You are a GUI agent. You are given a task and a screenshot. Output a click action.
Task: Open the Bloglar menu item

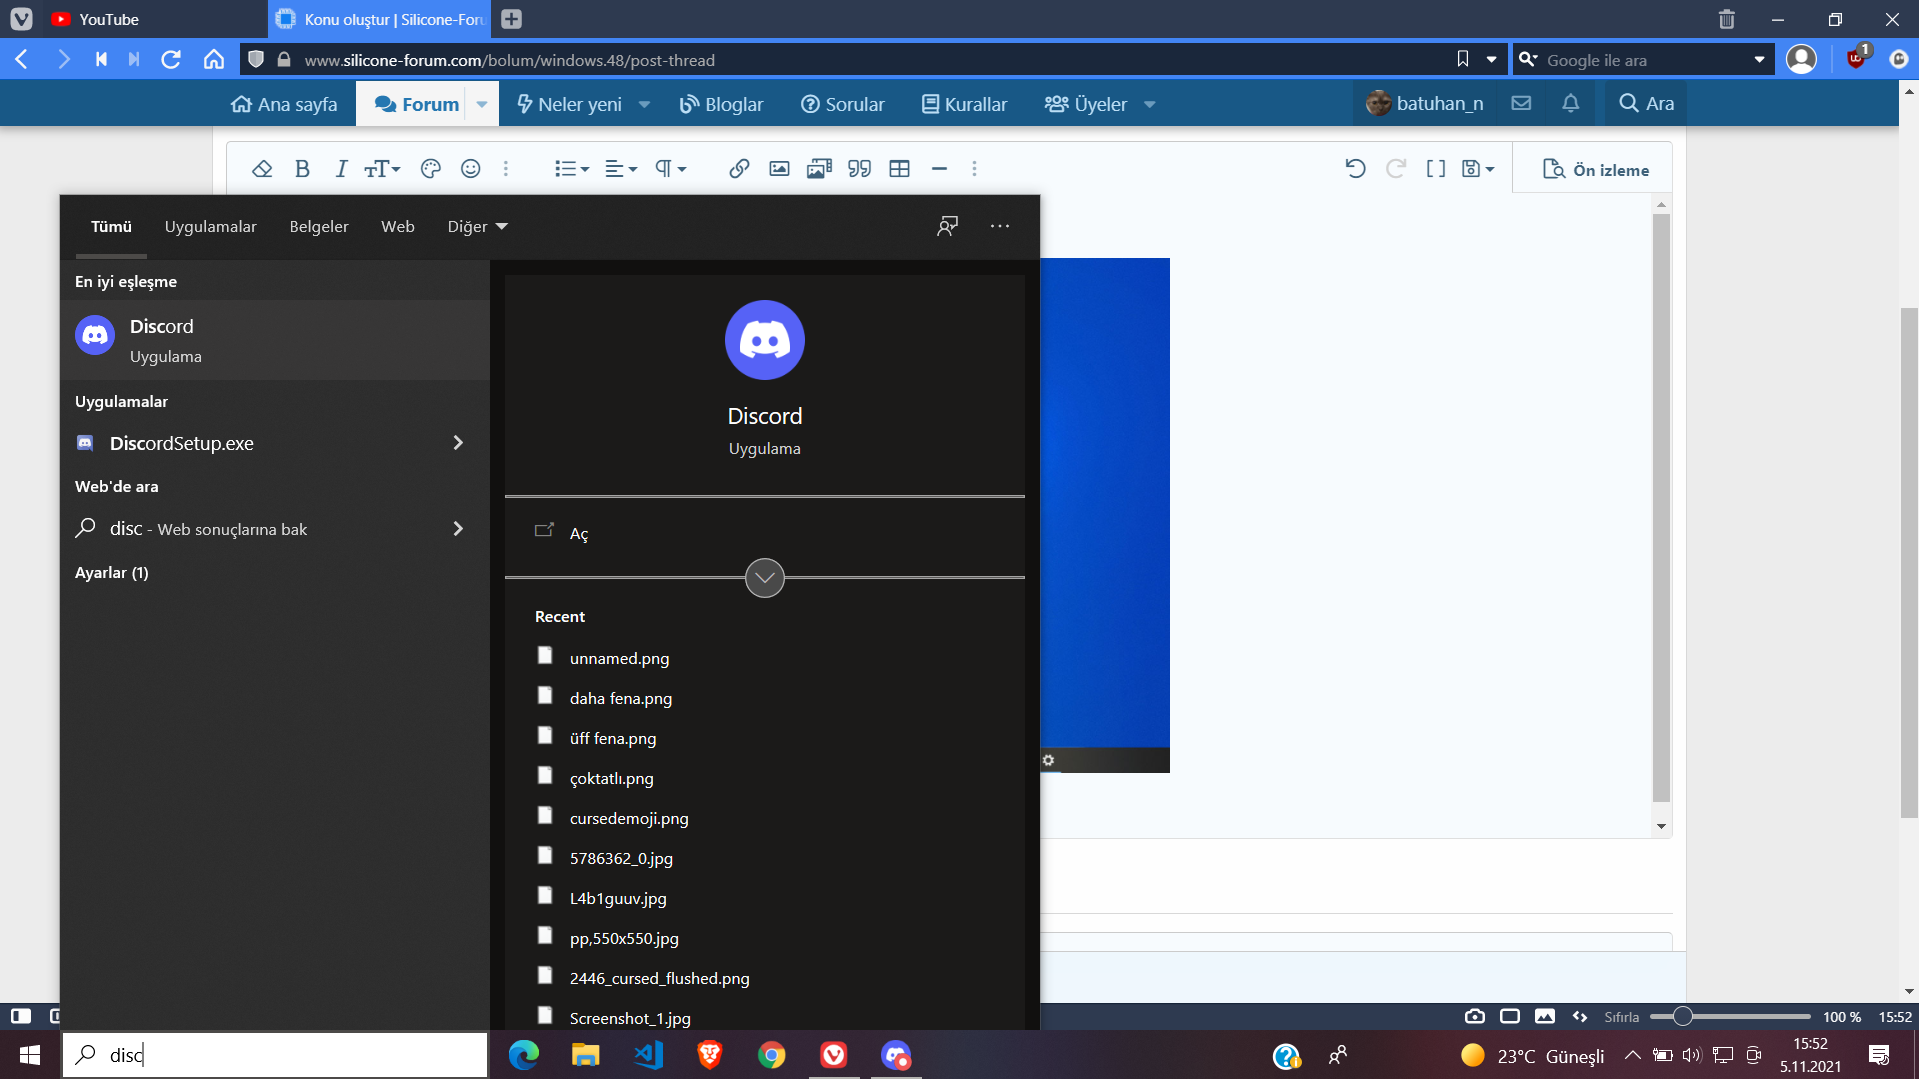721,104
